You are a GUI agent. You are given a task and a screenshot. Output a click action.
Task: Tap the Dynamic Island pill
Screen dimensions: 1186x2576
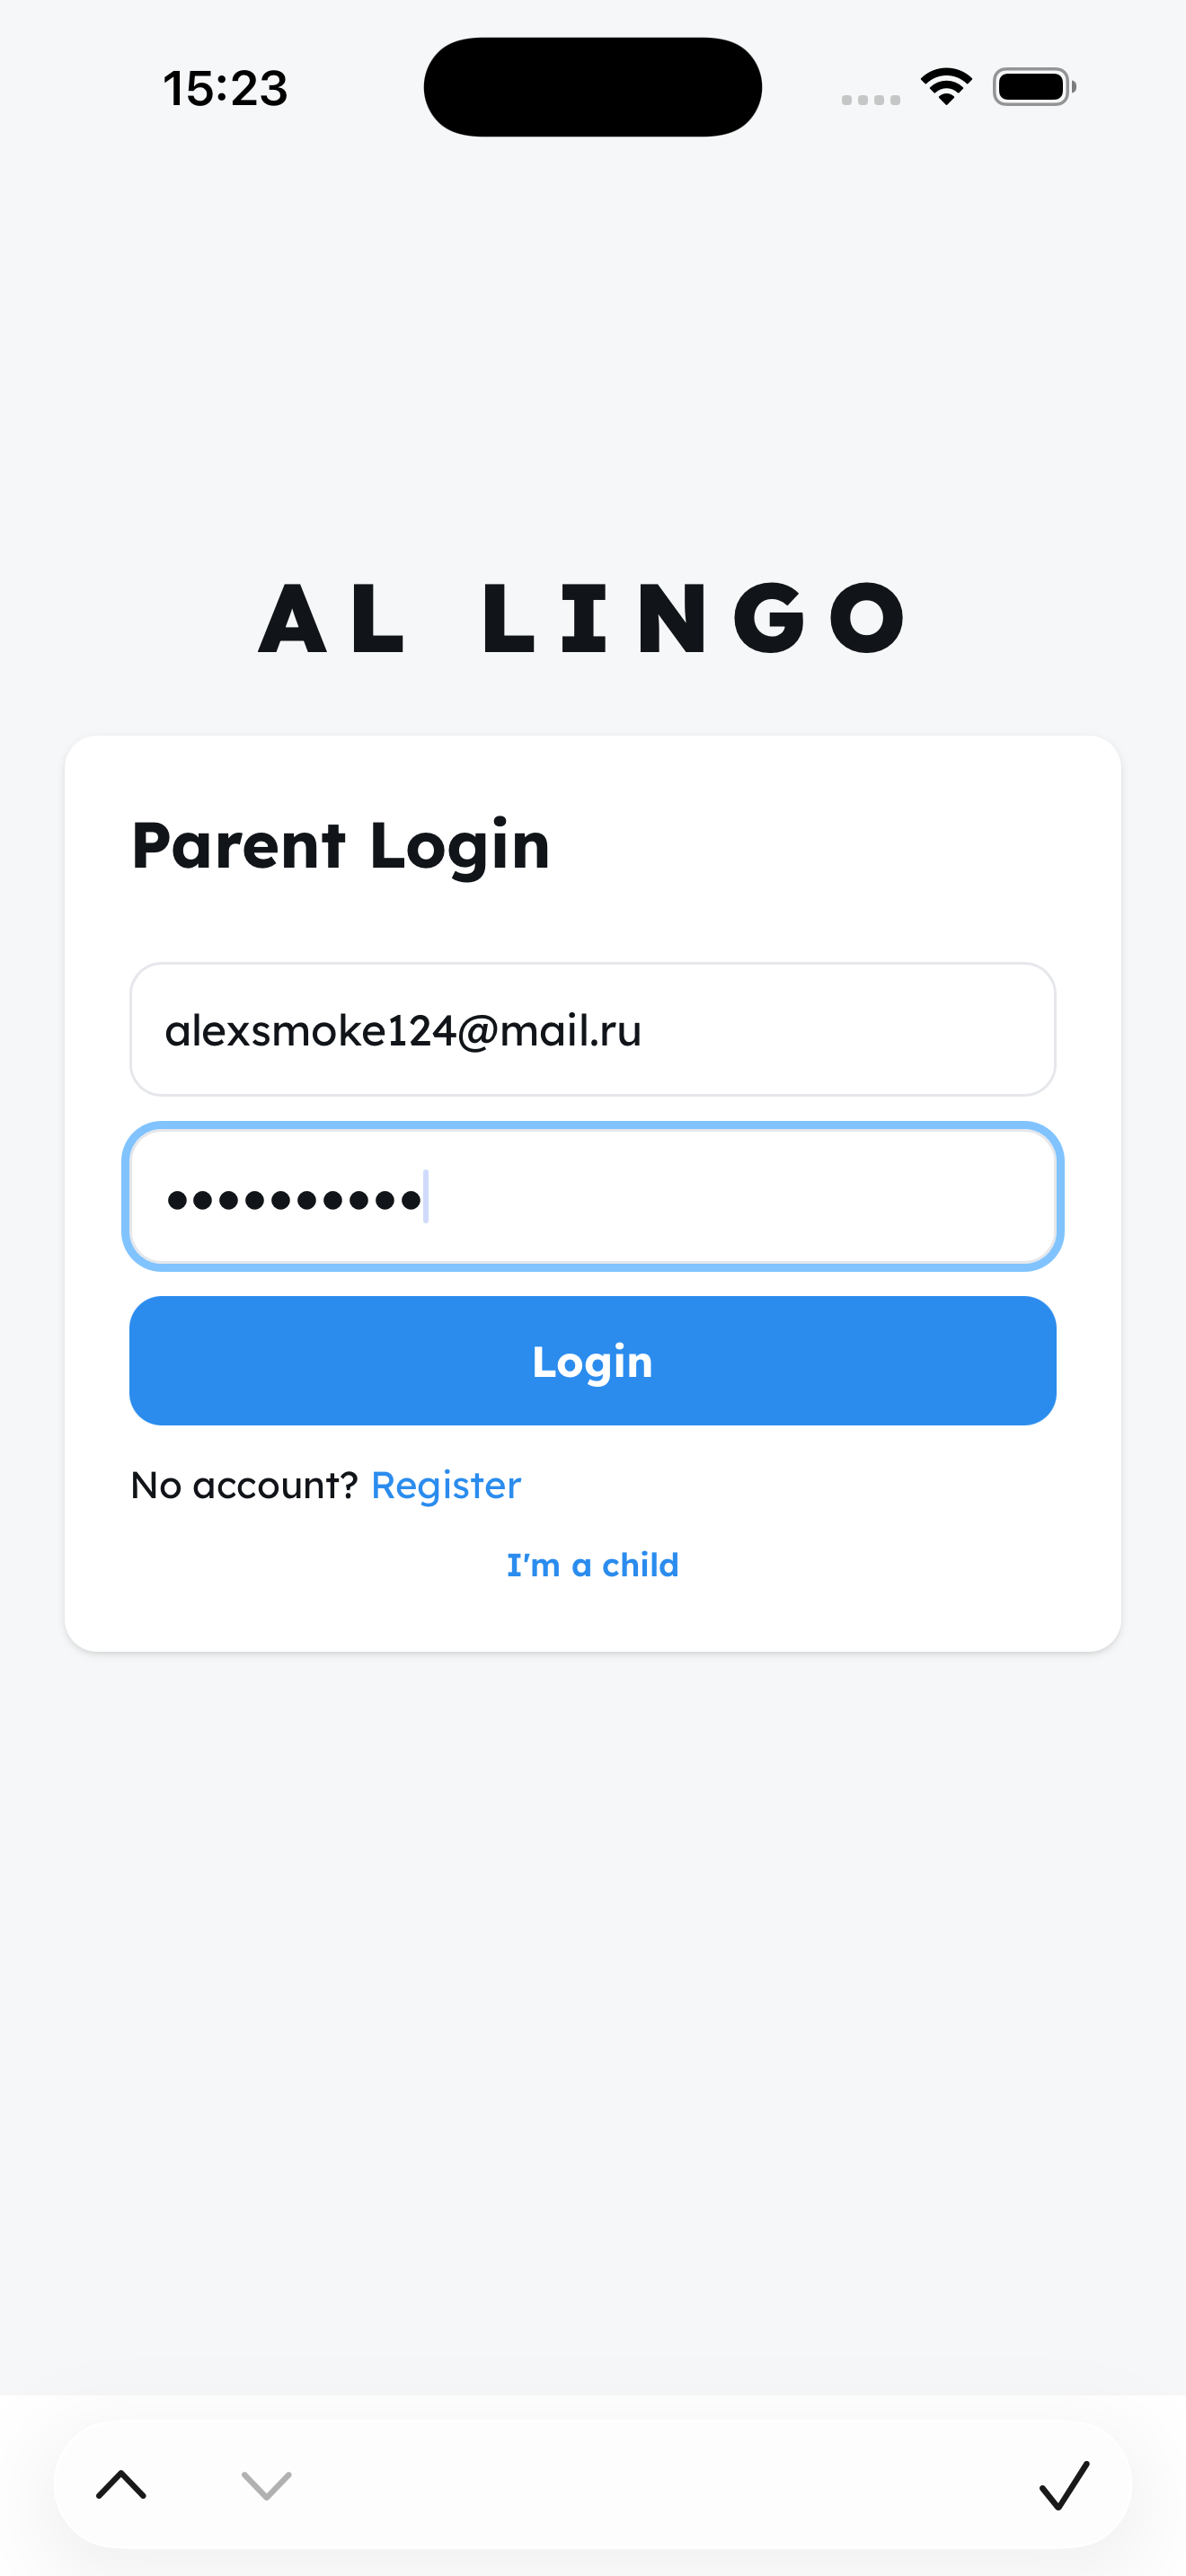click(x=592, y=87)
